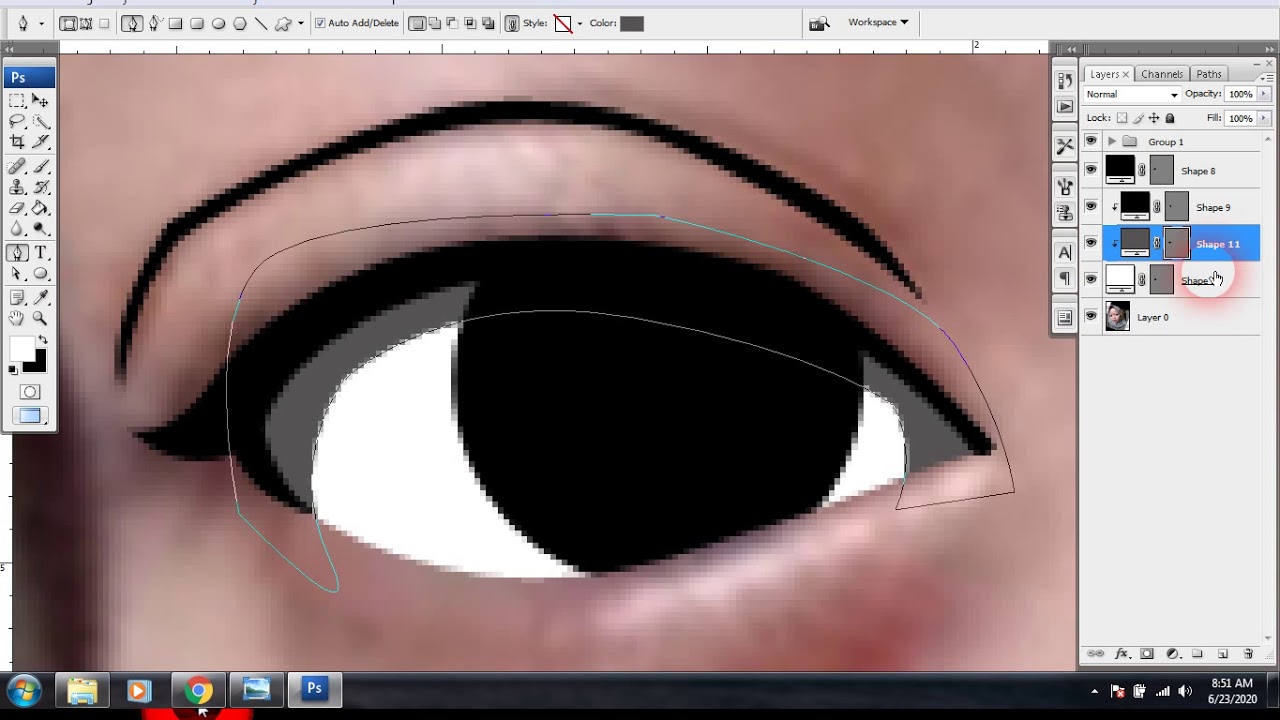Open the Windows Start menu
This screenshot has width=1280, height=720.
coord(24,691)
